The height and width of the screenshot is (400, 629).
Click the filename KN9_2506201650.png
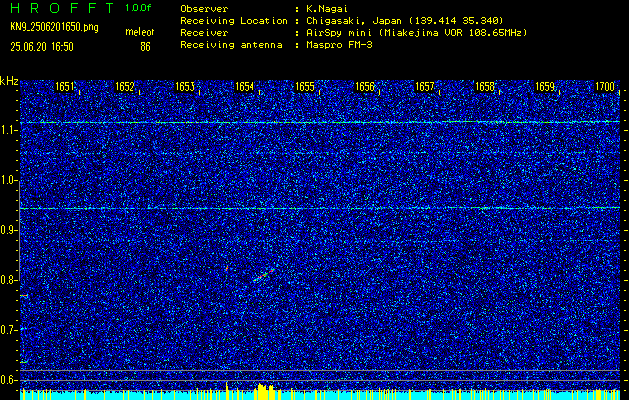pos(54,27)
